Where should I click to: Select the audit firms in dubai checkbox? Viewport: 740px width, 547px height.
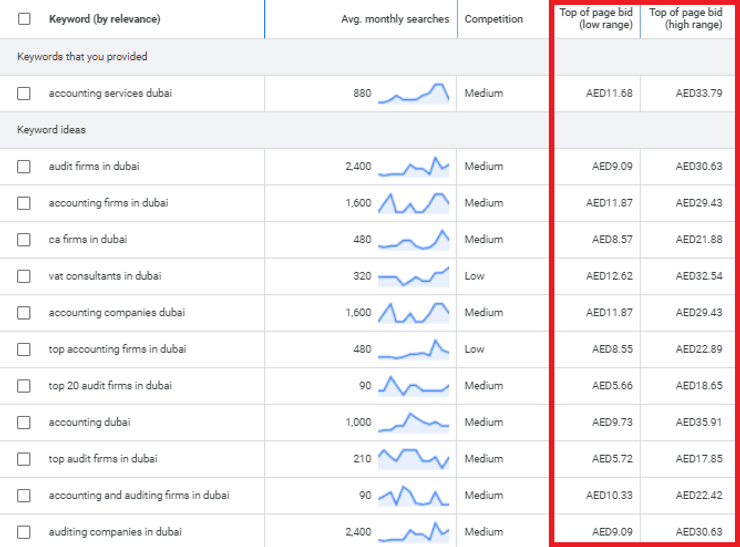click(x=24, y=167)
